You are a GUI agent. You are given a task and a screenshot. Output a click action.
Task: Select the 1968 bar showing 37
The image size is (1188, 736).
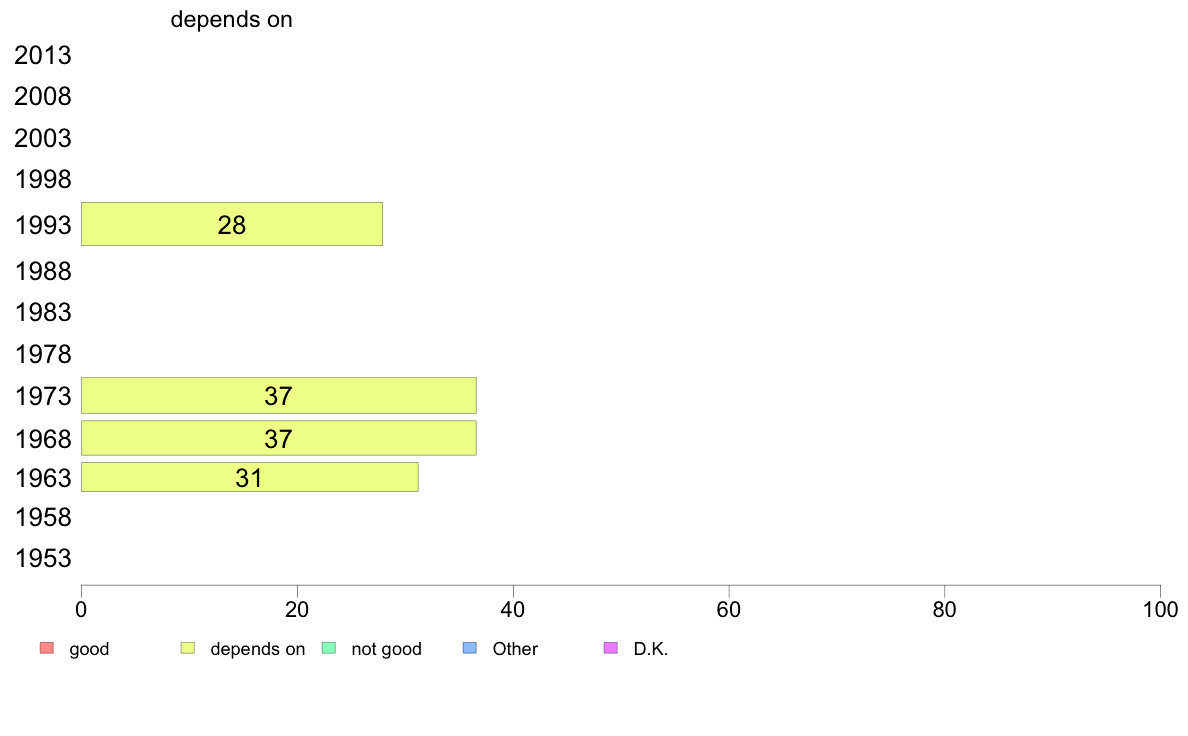click(x=279, y=438)
